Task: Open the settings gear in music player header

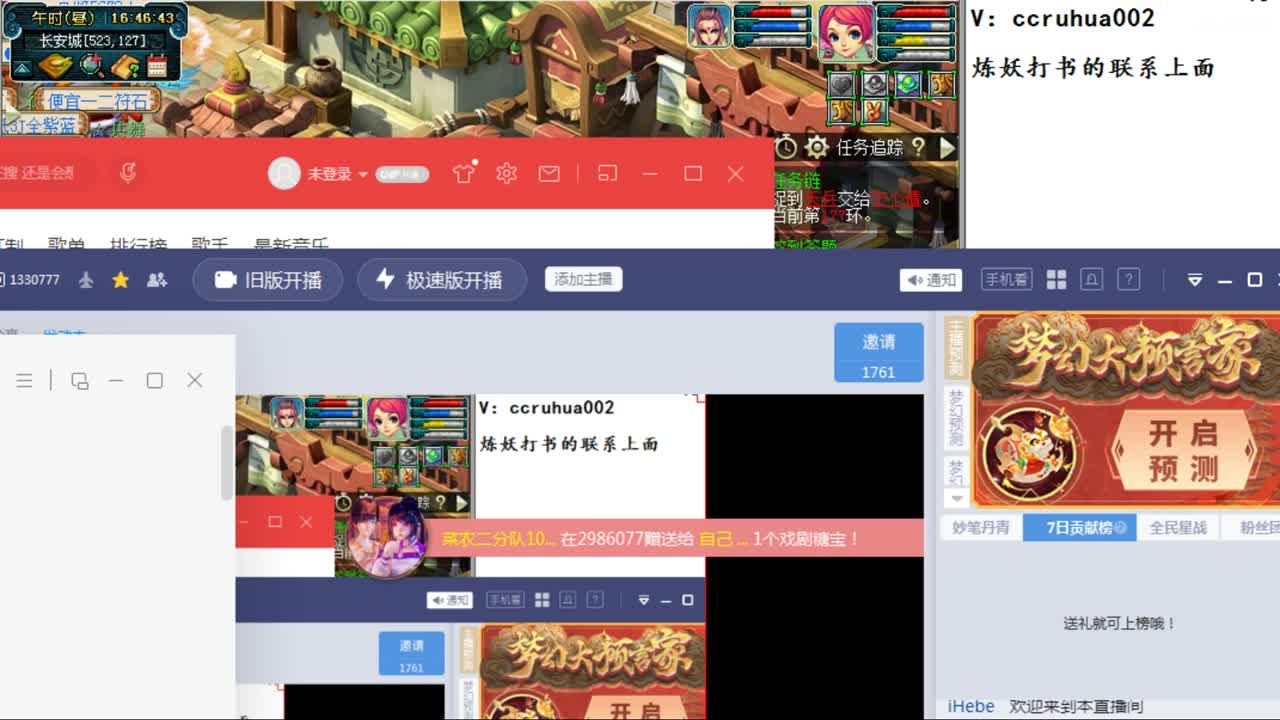Action: click(506, 173)
